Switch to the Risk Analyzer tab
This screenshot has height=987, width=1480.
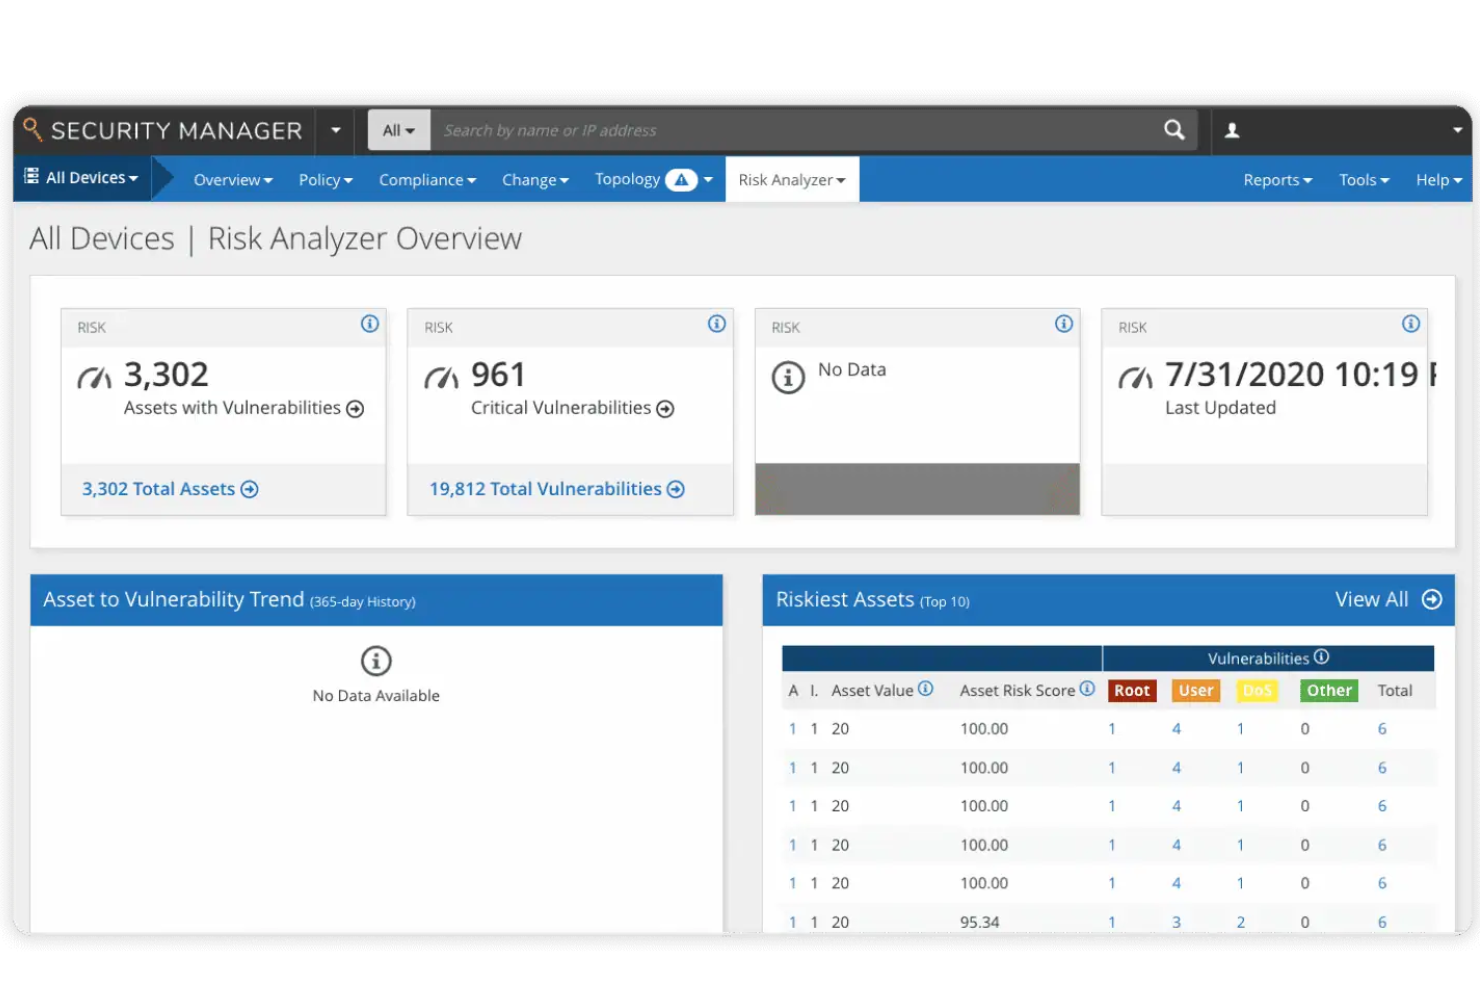tap(791, 179)
